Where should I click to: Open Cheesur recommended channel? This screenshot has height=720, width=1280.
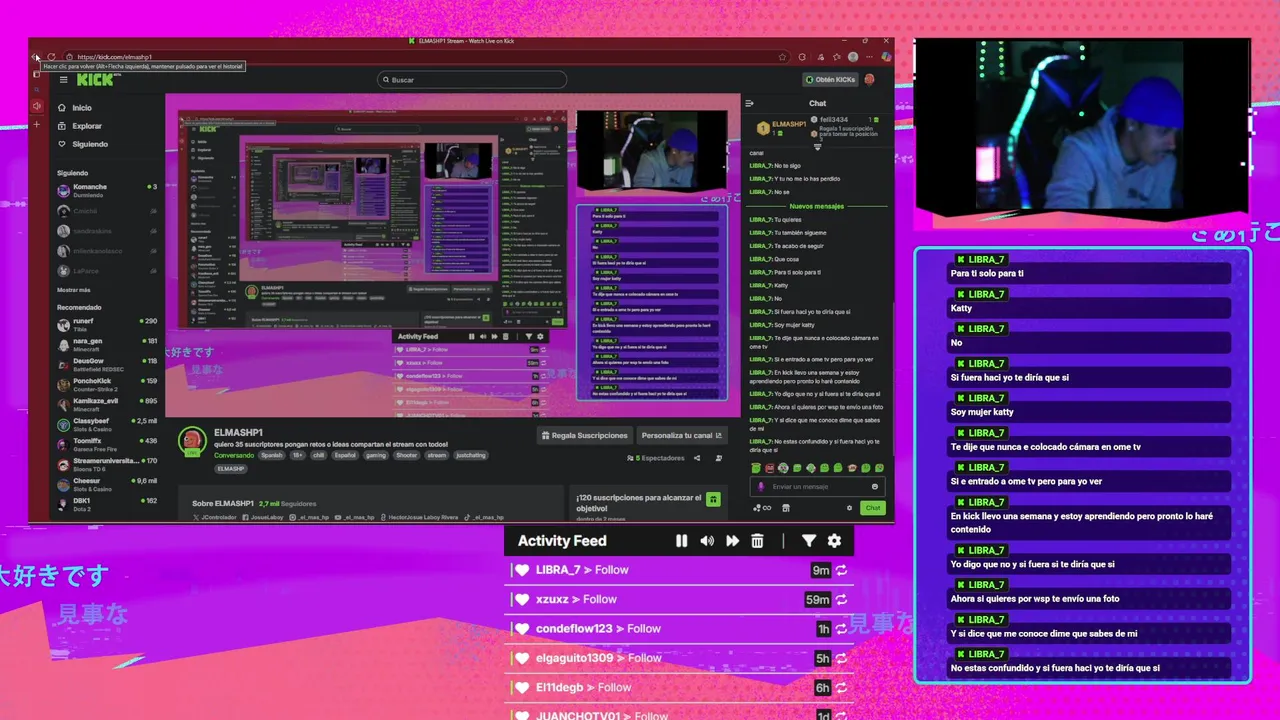coord(107,485)
